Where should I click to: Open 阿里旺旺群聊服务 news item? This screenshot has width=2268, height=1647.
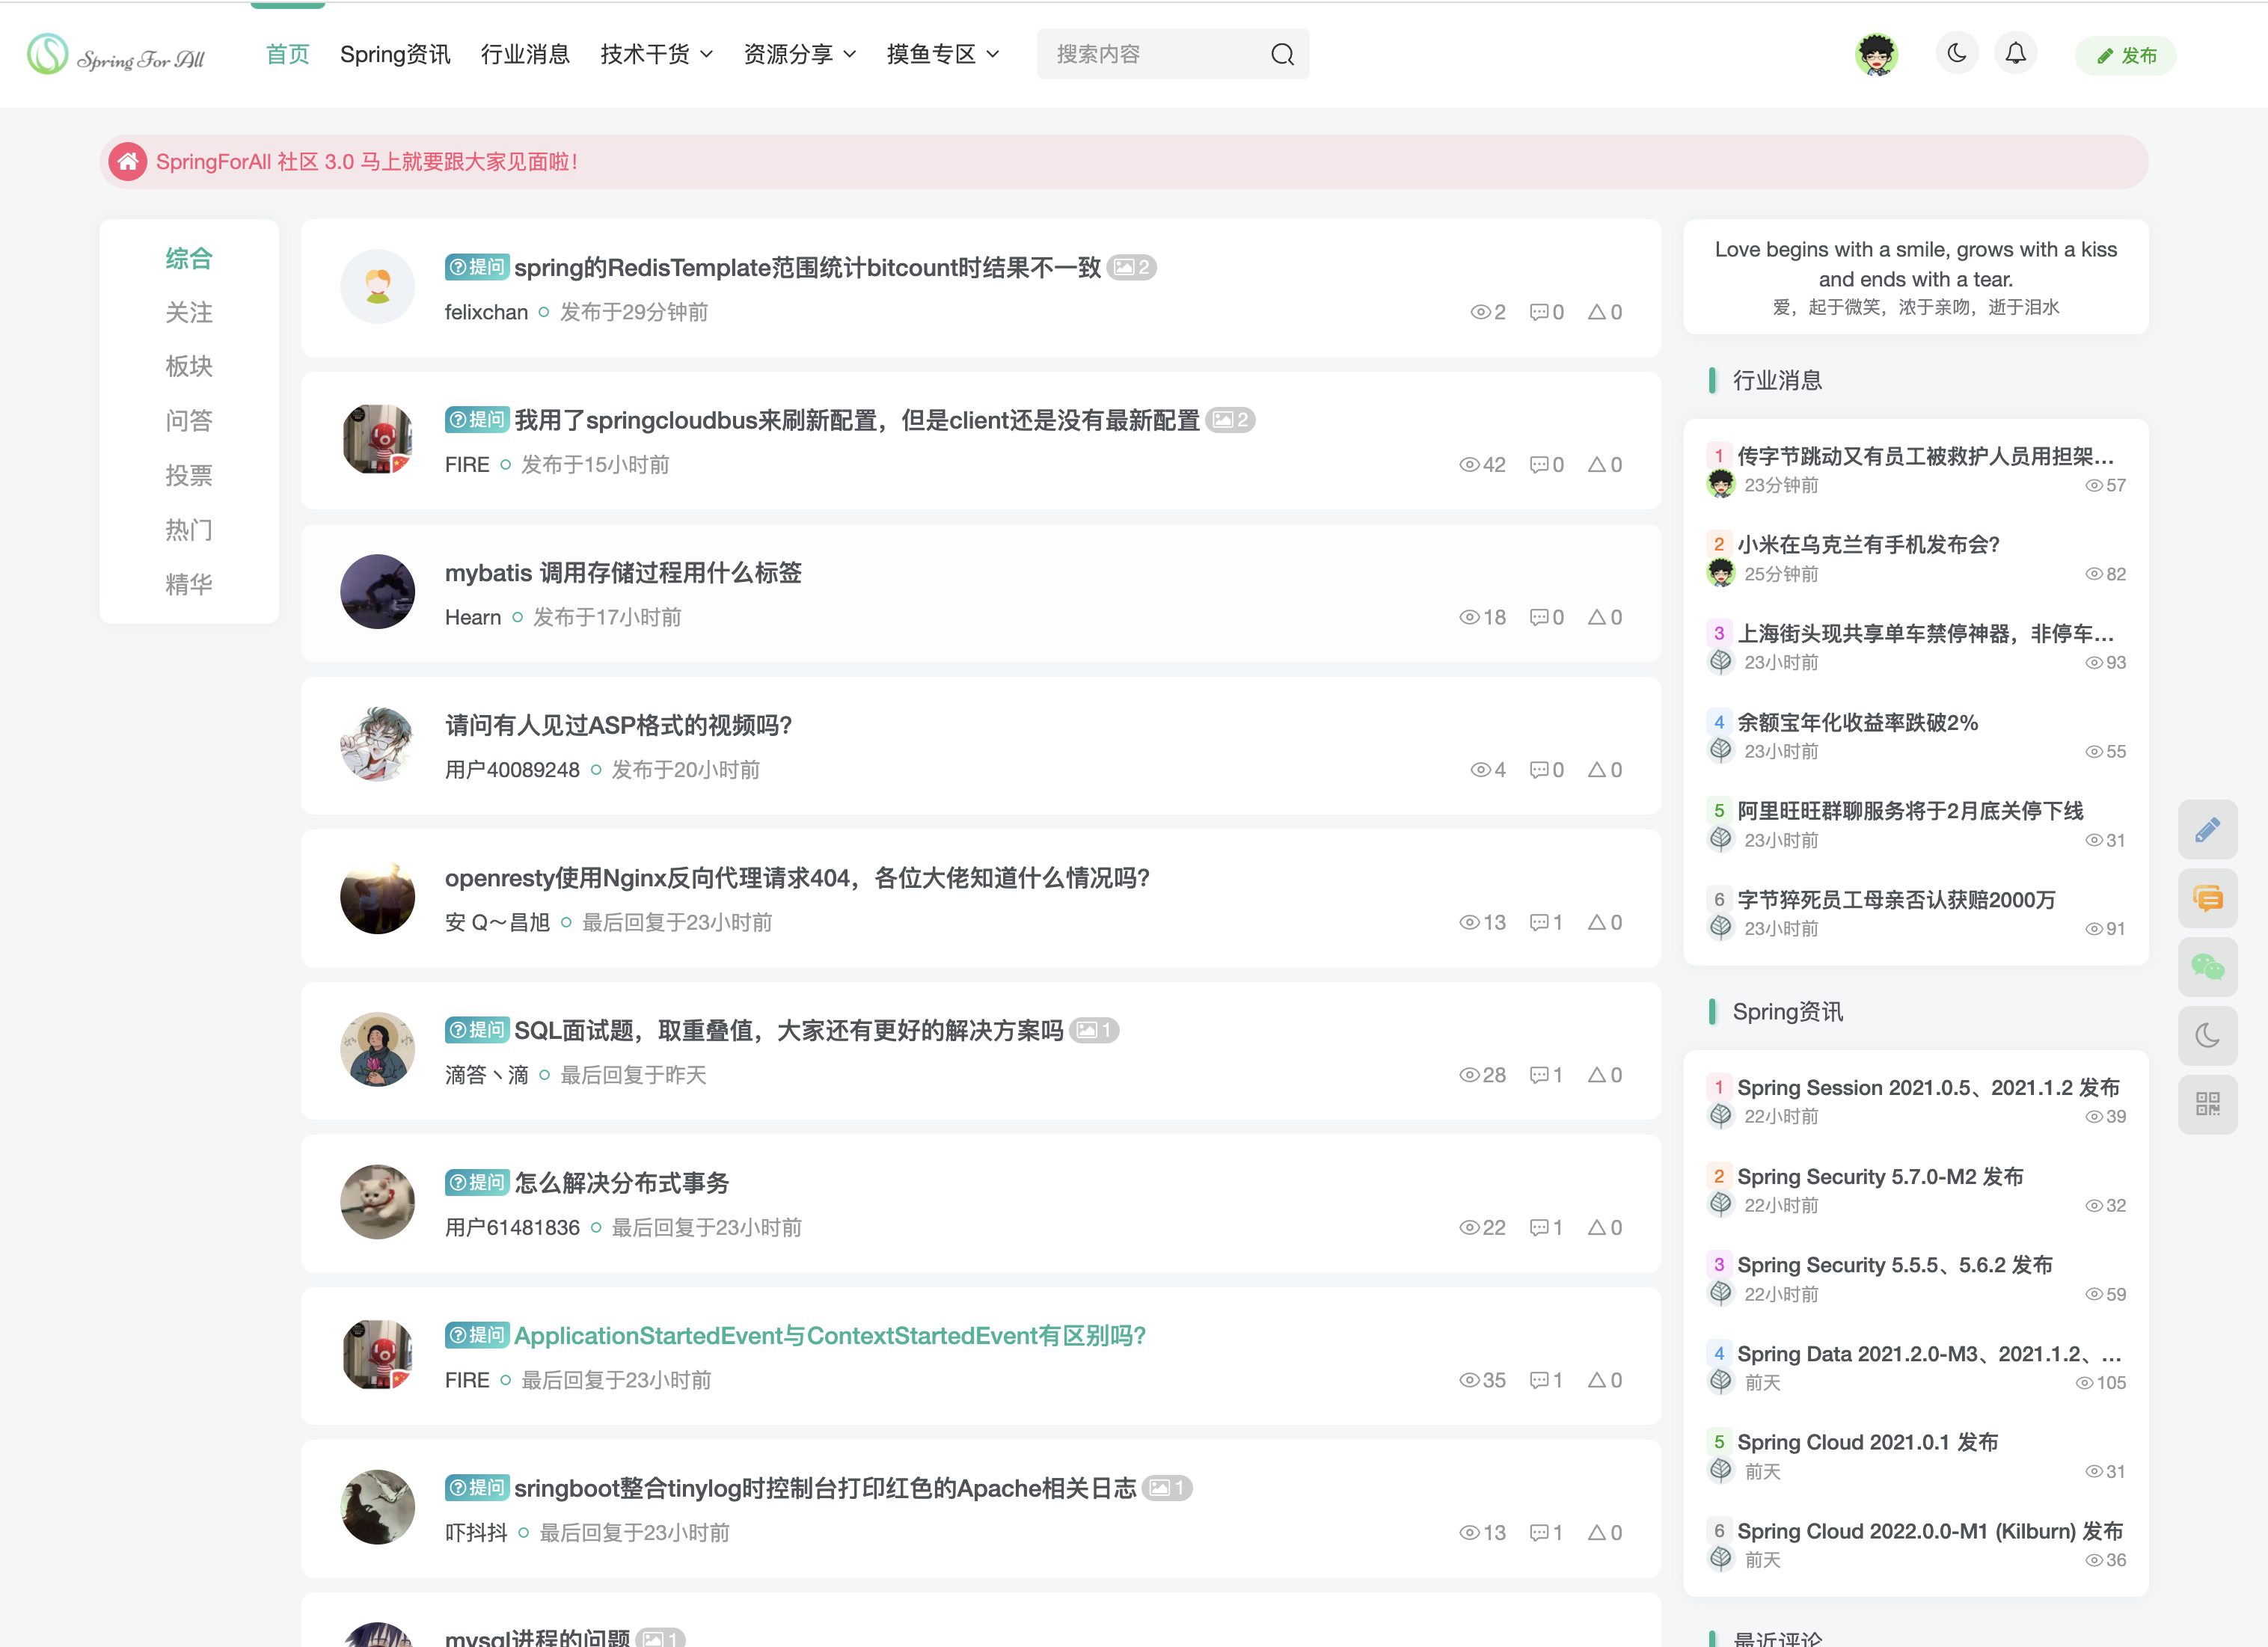pyautogui.click(x=1910, y=811)
